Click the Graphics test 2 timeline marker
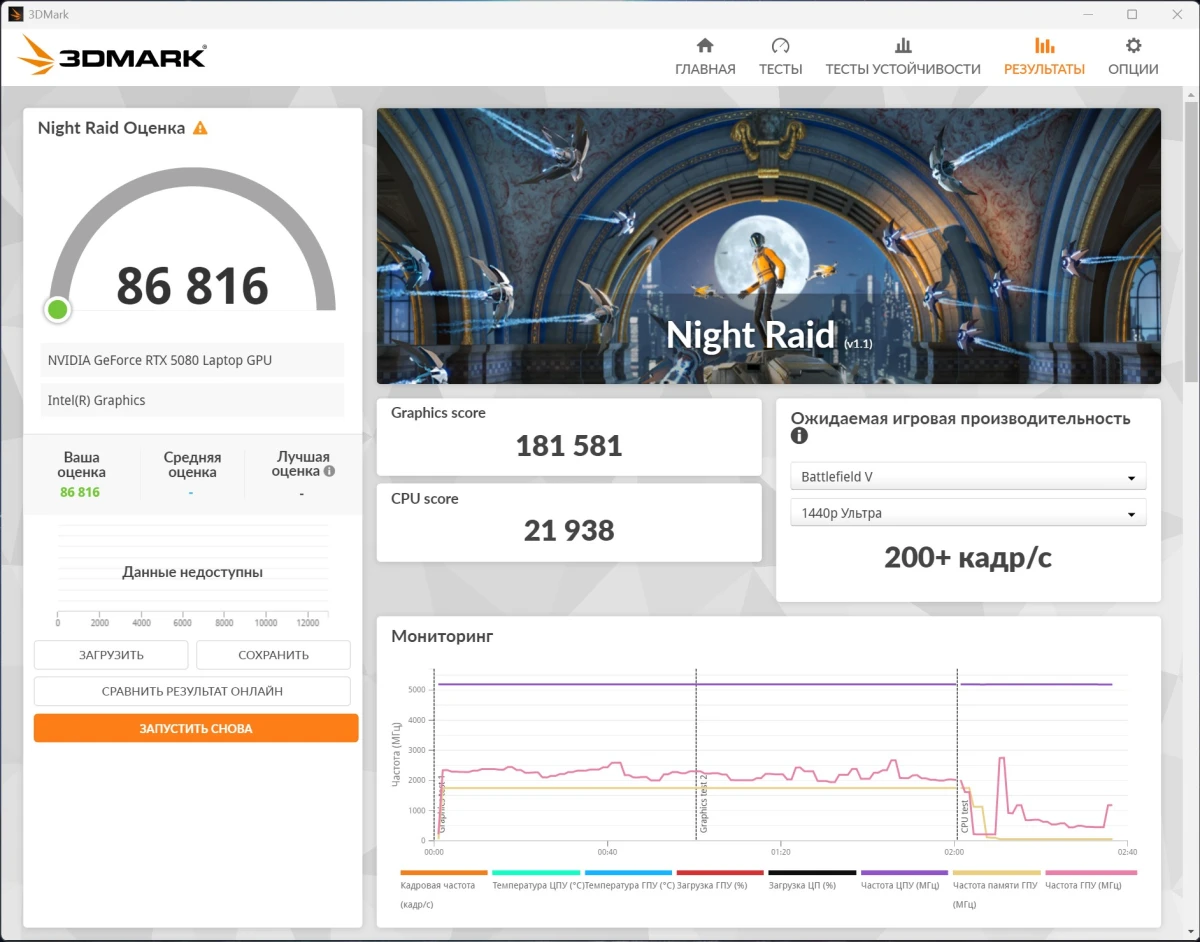Viewport: 1200px width, 942px height. [703, 802]
